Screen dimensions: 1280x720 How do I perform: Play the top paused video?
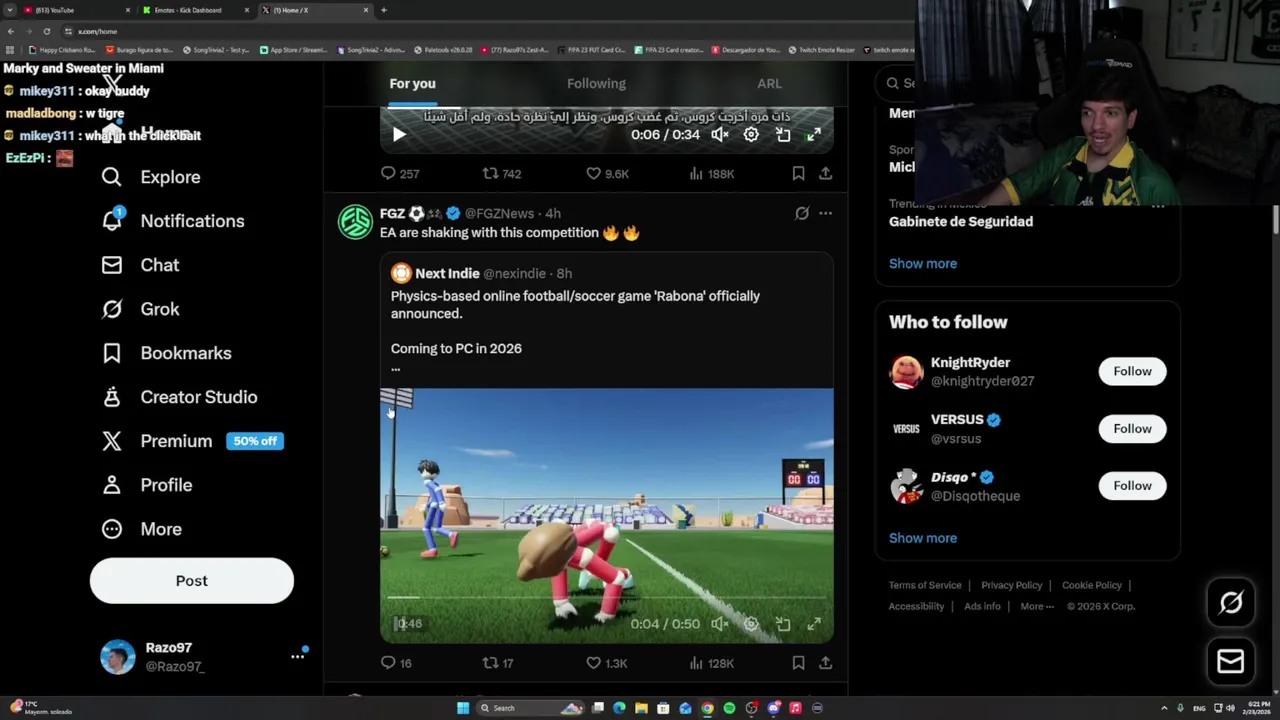tap(398, 134)
